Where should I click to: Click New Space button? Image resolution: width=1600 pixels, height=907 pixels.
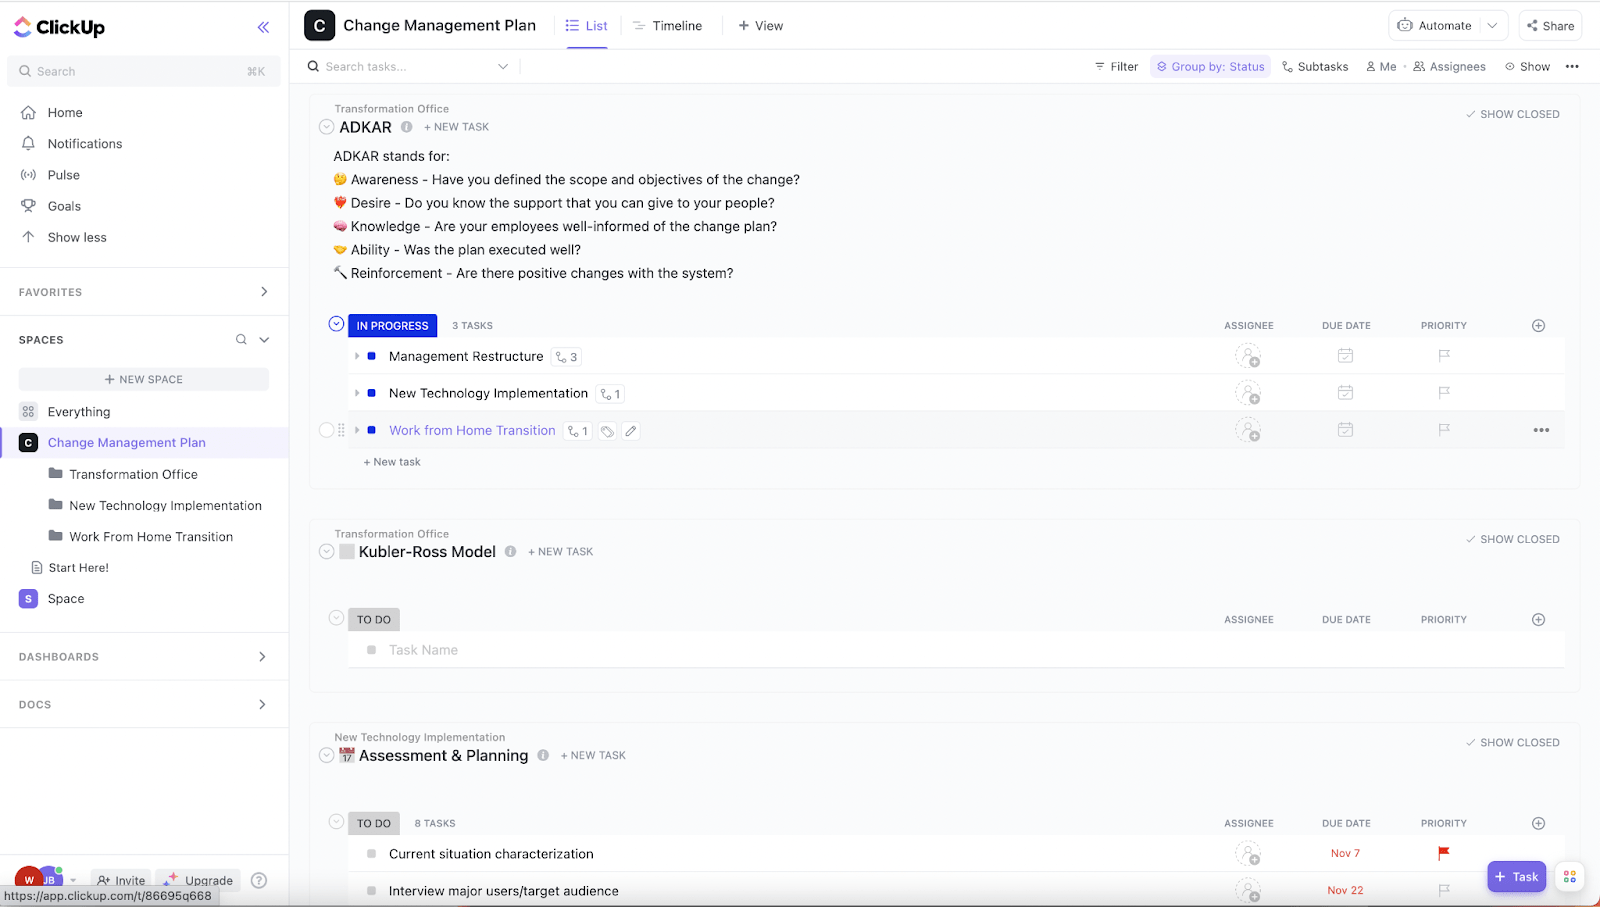144,380
